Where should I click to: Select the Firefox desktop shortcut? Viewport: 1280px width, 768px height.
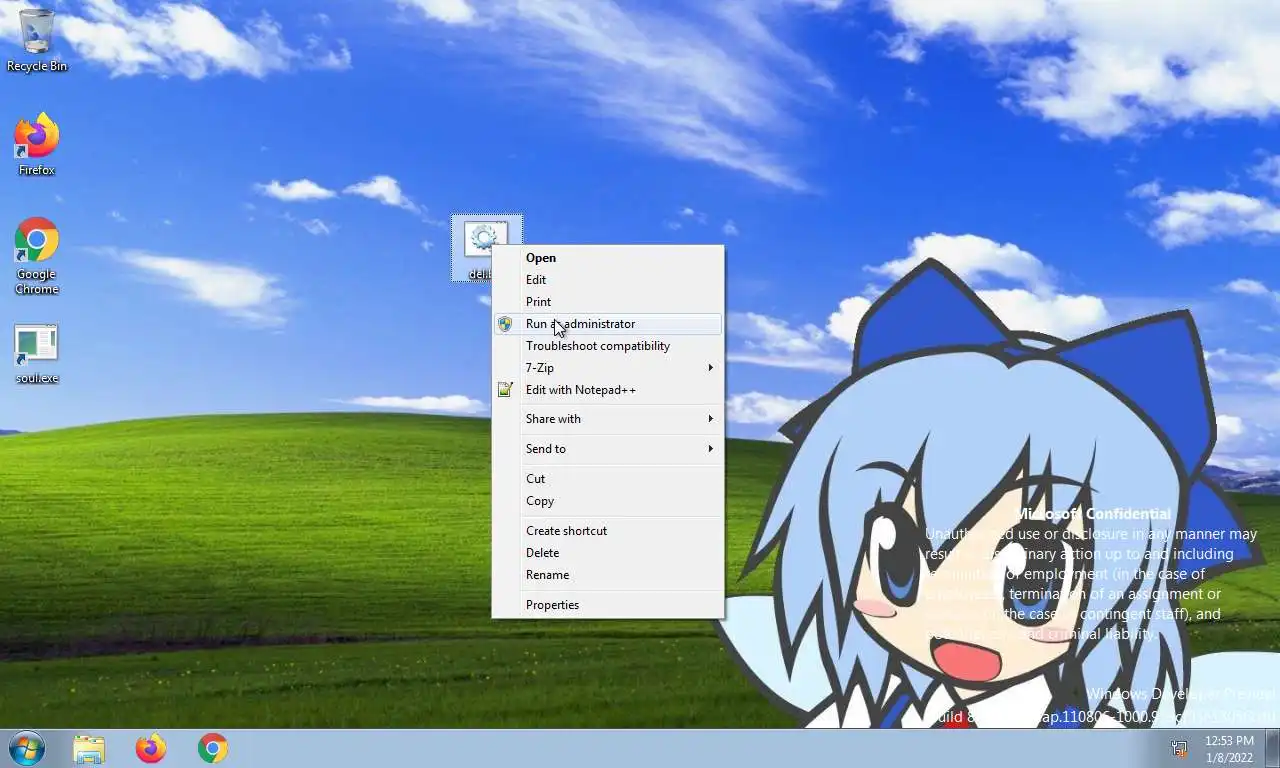coord(37,146)
